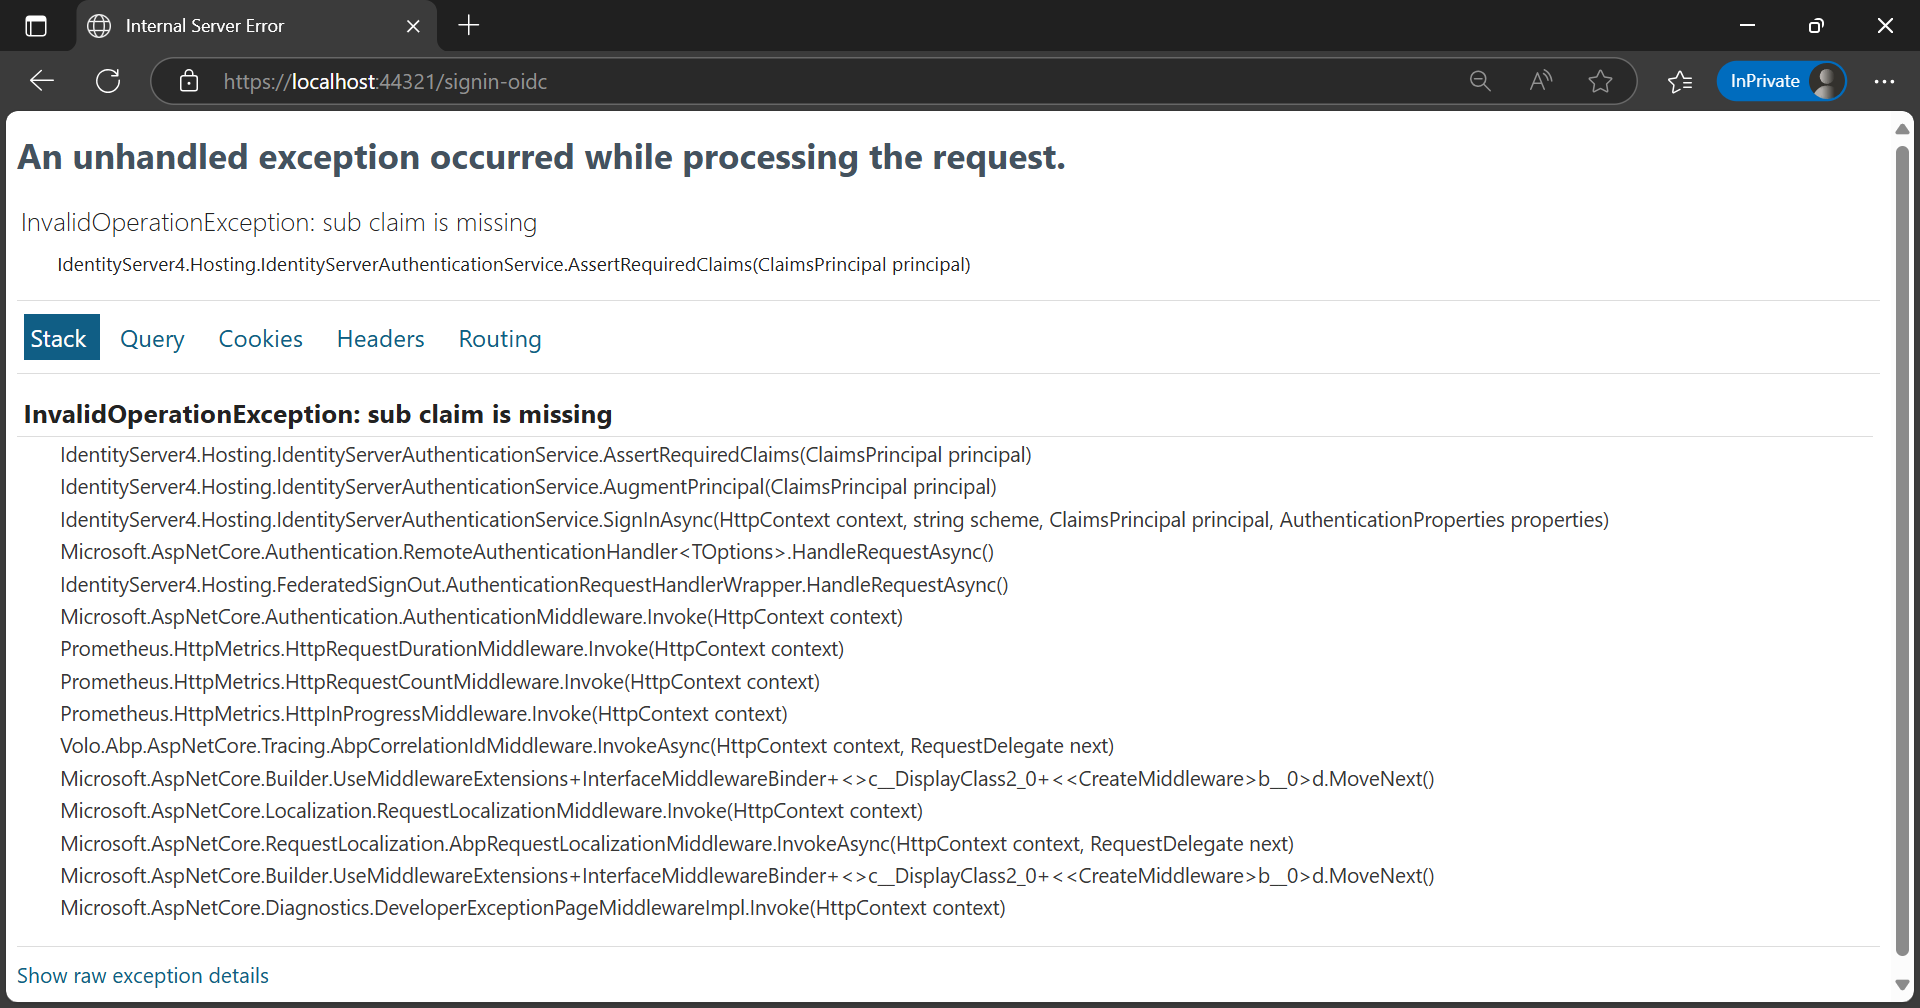Click the browser back arrow
Screen dimensions: 1920x1008
click(42, 81)
